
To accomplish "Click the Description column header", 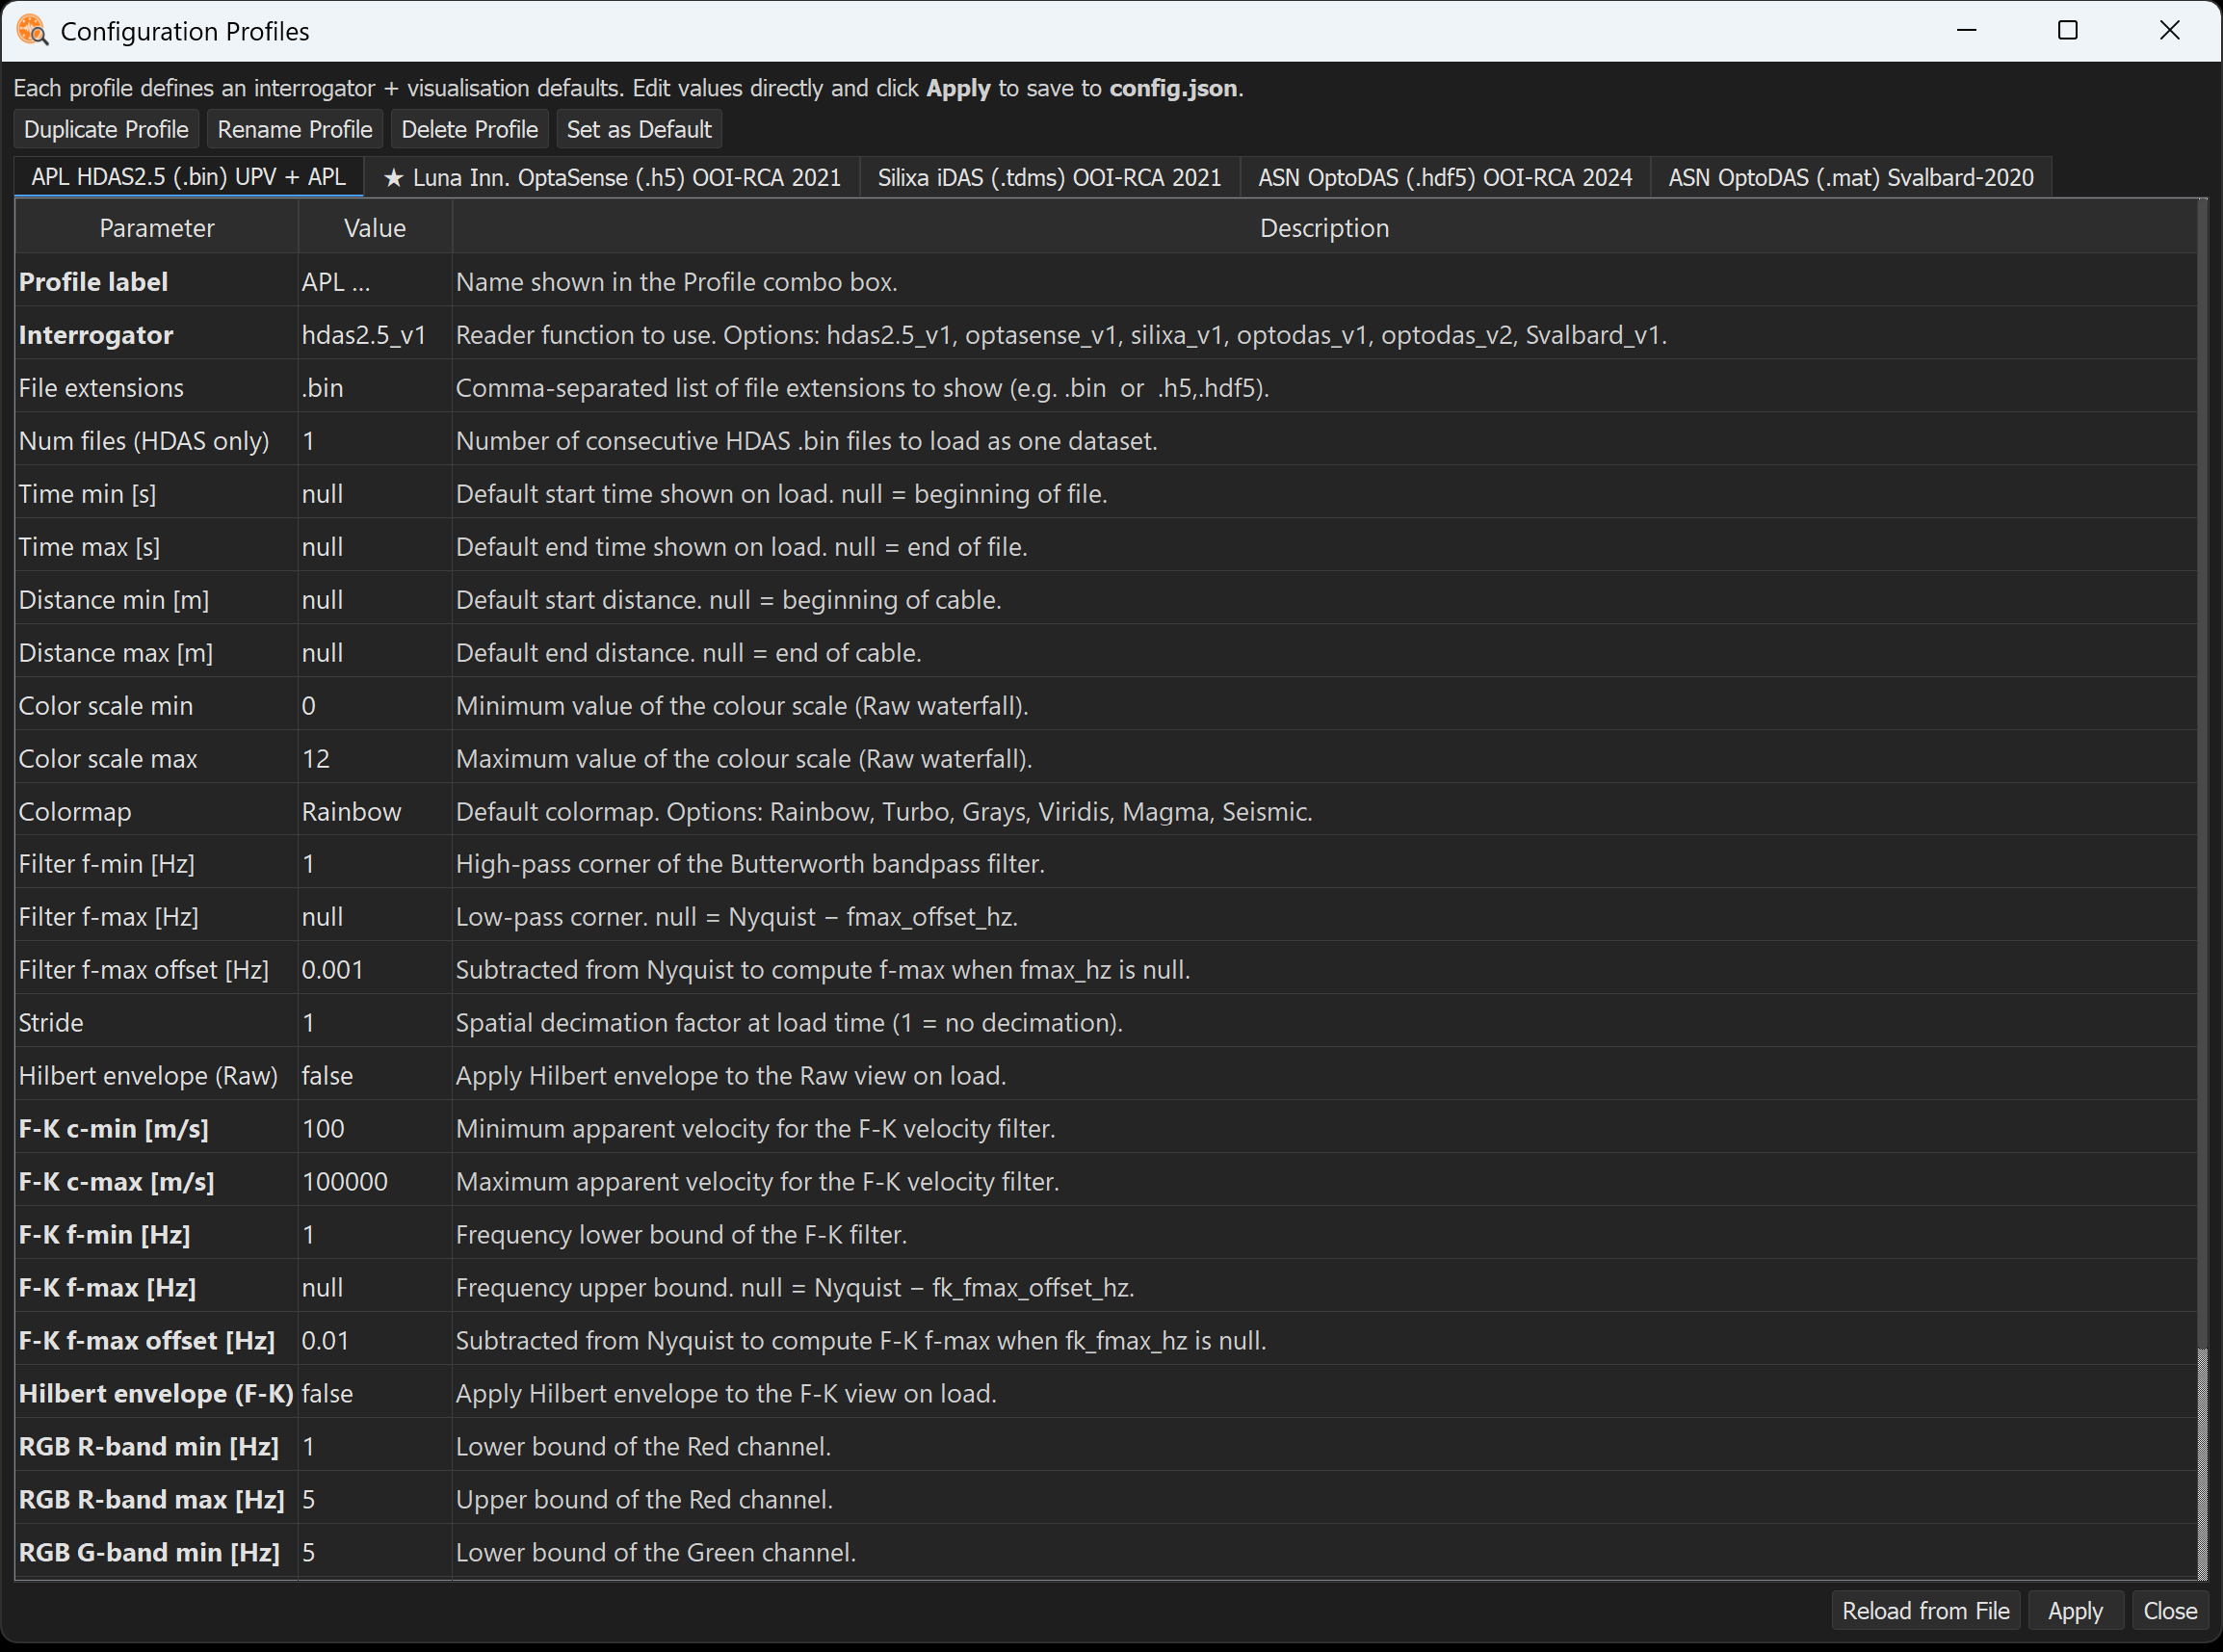I will 1324,228.
